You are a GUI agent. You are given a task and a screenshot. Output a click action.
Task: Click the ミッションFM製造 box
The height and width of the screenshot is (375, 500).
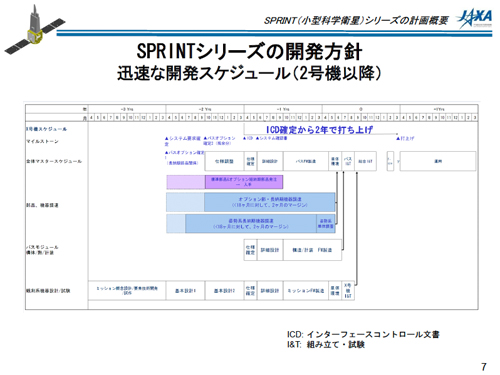[x=306, y=291]
